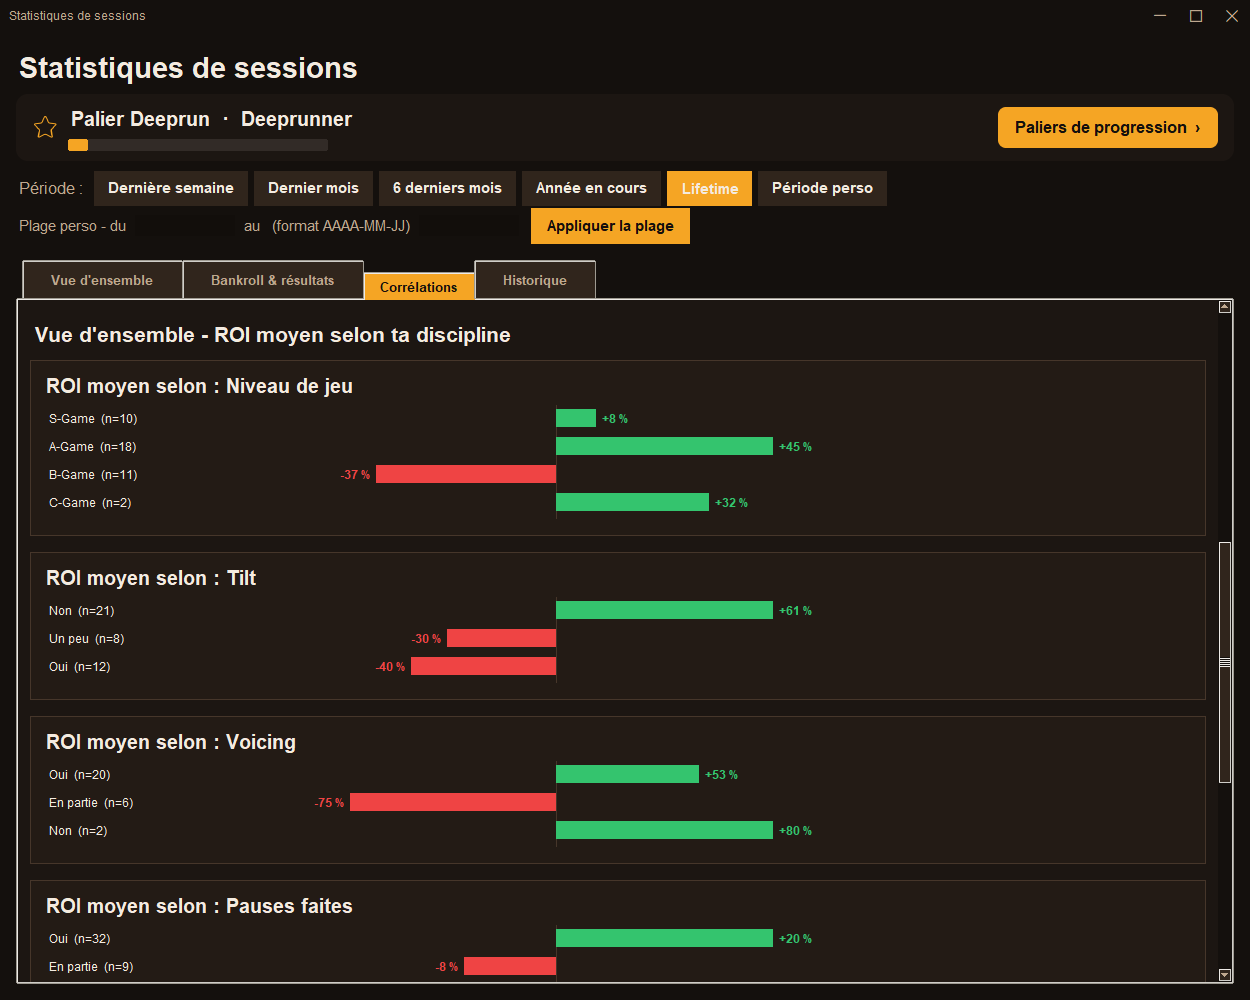The width and height of the screenshot is (1250, 1000).
Task: Click the scrollbar down arrow
Action: [1225, 975]
